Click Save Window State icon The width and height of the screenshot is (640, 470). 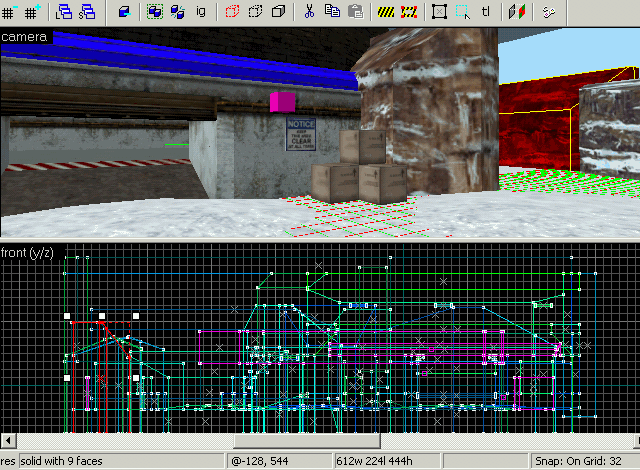click(87, 12)
